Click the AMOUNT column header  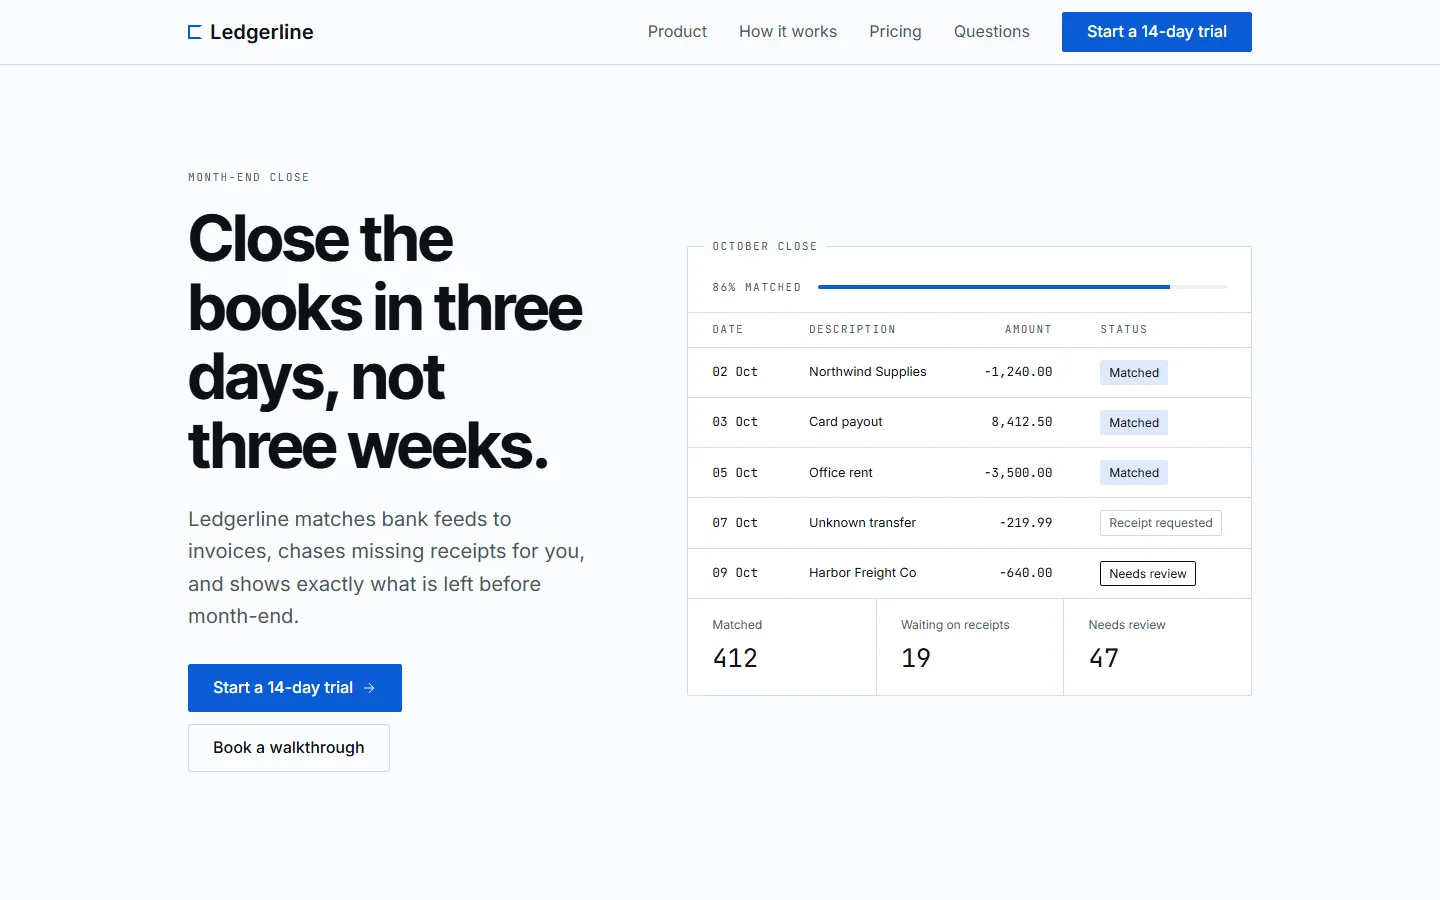(x=1028, y=329)
